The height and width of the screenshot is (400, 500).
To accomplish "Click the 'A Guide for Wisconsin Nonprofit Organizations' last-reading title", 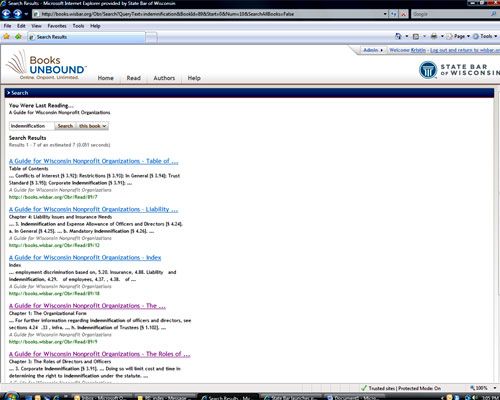I will click(x=60, y=113).
